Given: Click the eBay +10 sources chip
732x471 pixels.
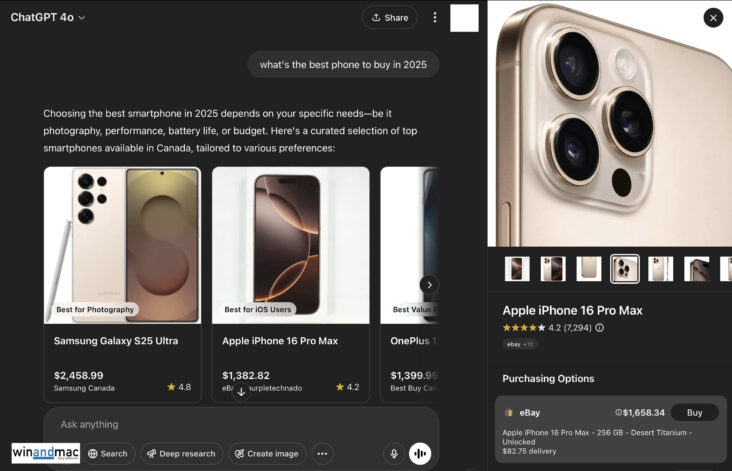Looking at the screenshot, I should (x=520, y=344).
